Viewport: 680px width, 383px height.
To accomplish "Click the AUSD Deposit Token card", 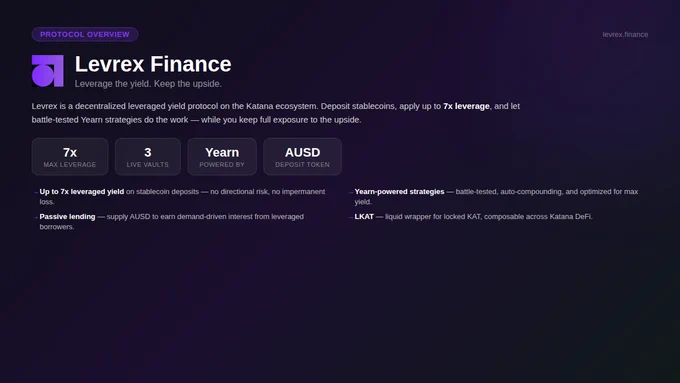I will (302, 157).
